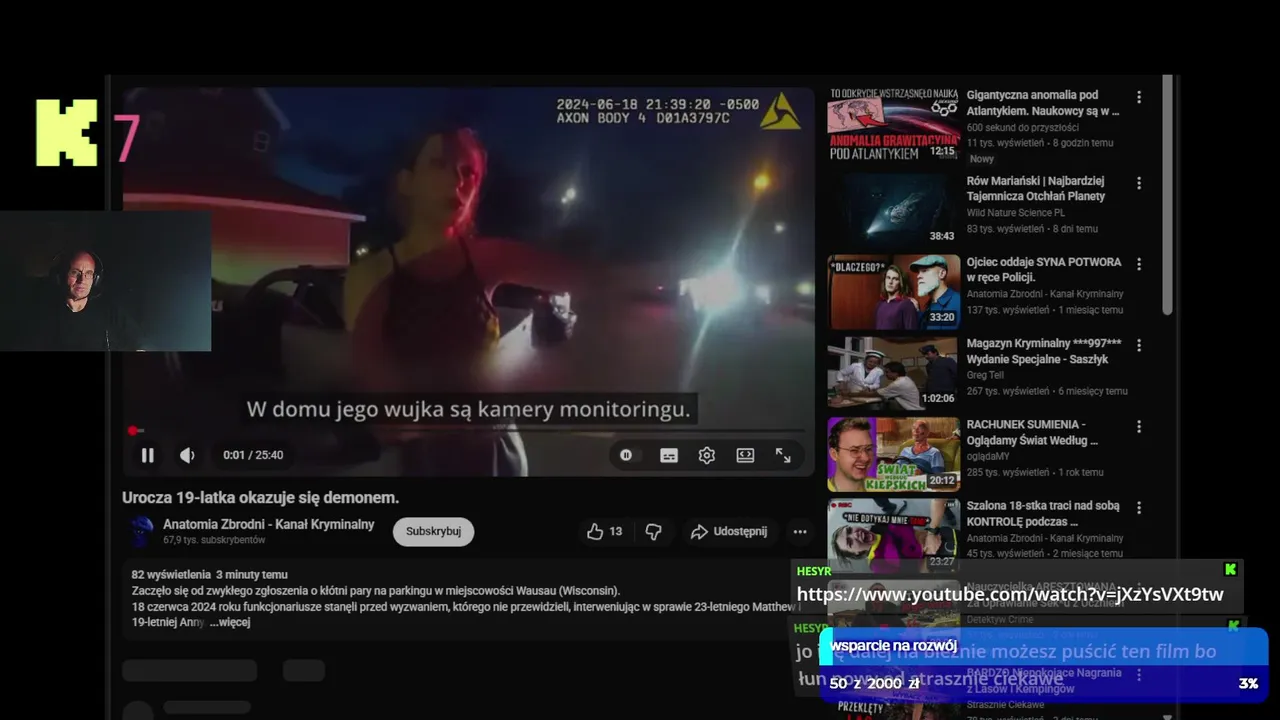The width and height of the screenshot is (1280, 720).
Task: Enter fullscreen mode
Action: tap(783, 455)
